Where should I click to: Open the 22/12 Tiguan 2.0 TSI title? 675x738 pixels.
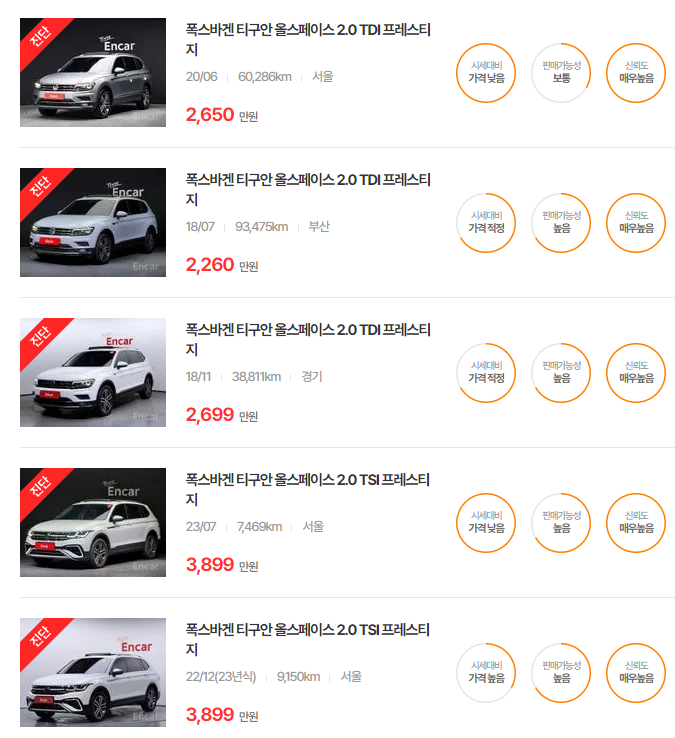point(307,639)
